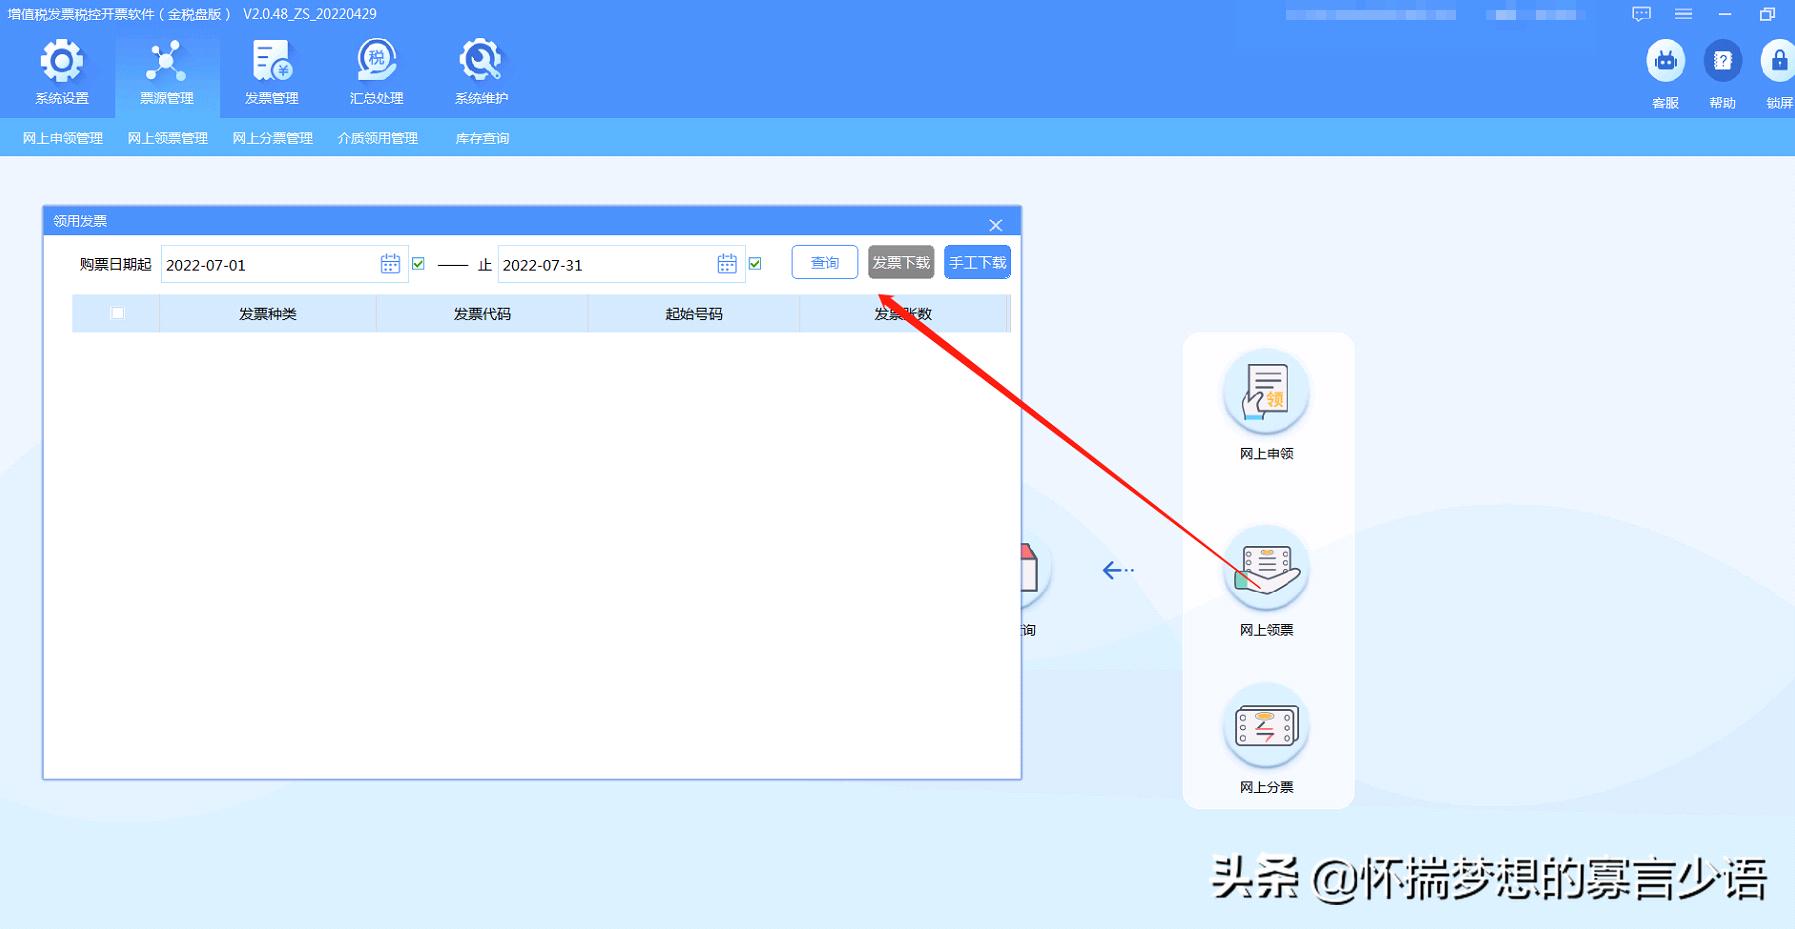The width and height of the screenshot is (1795, 929).
Task: Toggle the checkbox beside the start date
Action: point(418,263)
